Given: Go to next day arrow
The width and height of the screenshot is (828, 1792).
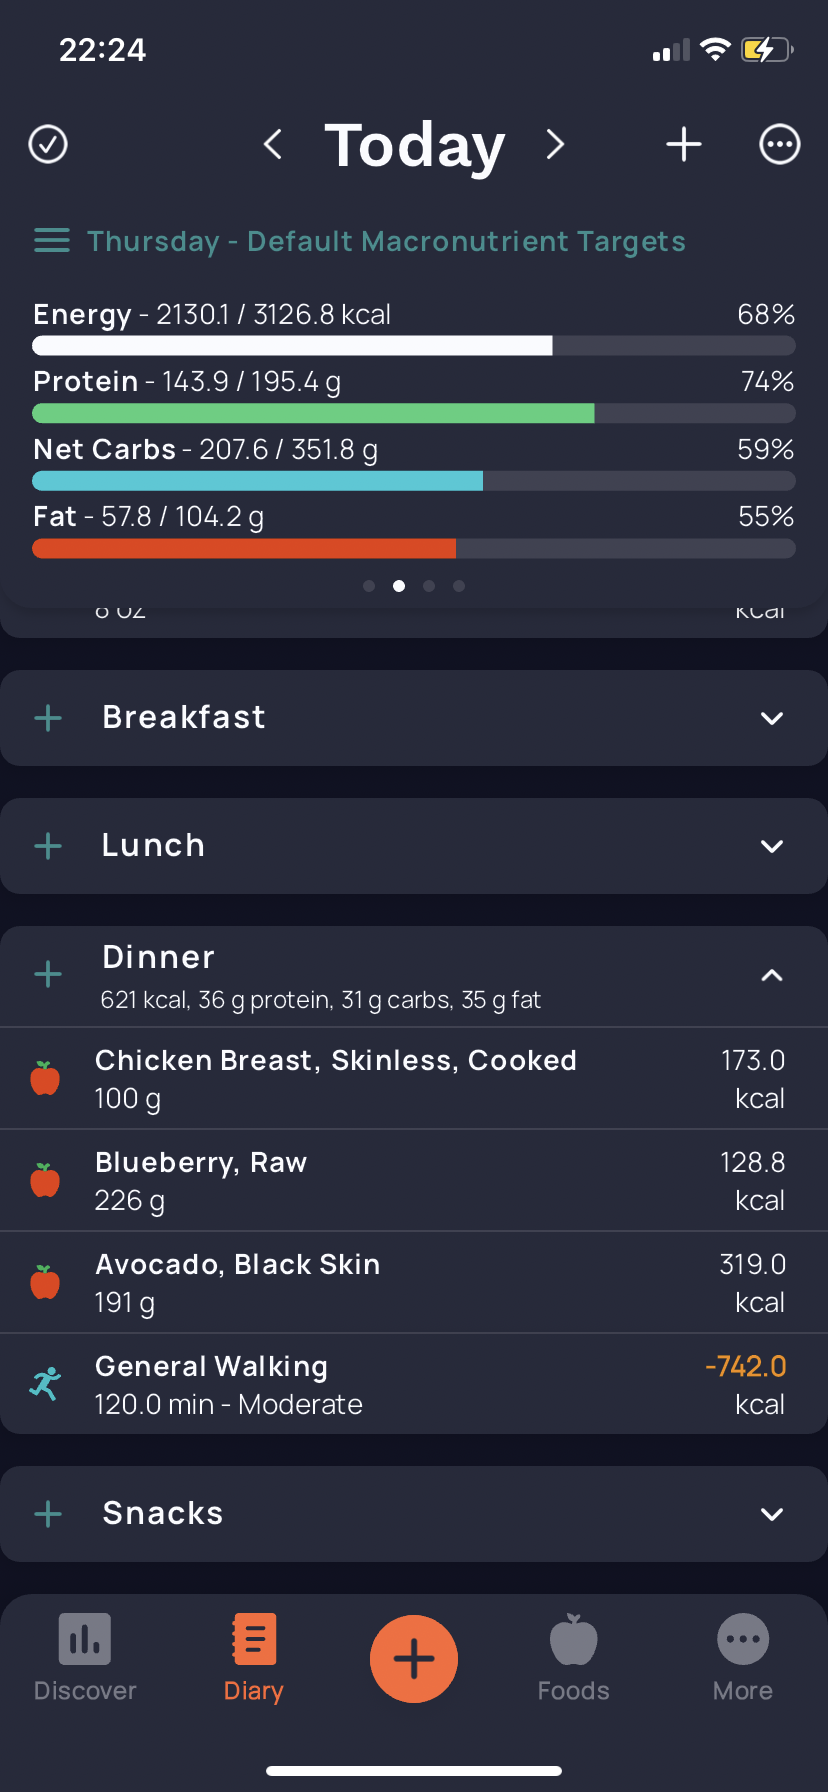Looking at the screenshot, I should (x=556, y=144).
